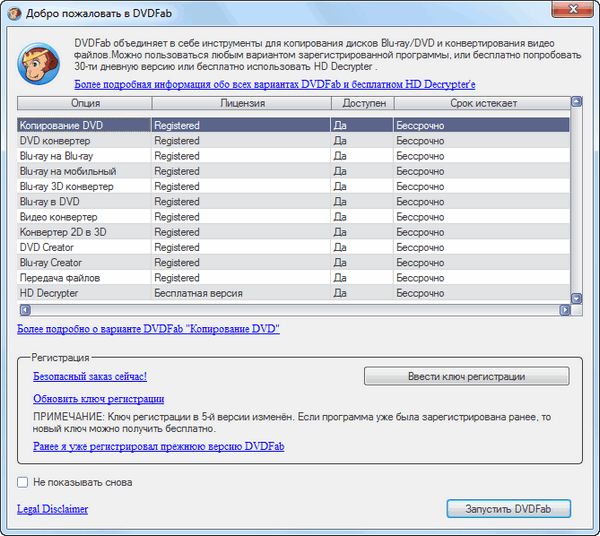600x536 pixels.
Task: Sort table by the "Лицензия" column header
Action: point(241,103)
